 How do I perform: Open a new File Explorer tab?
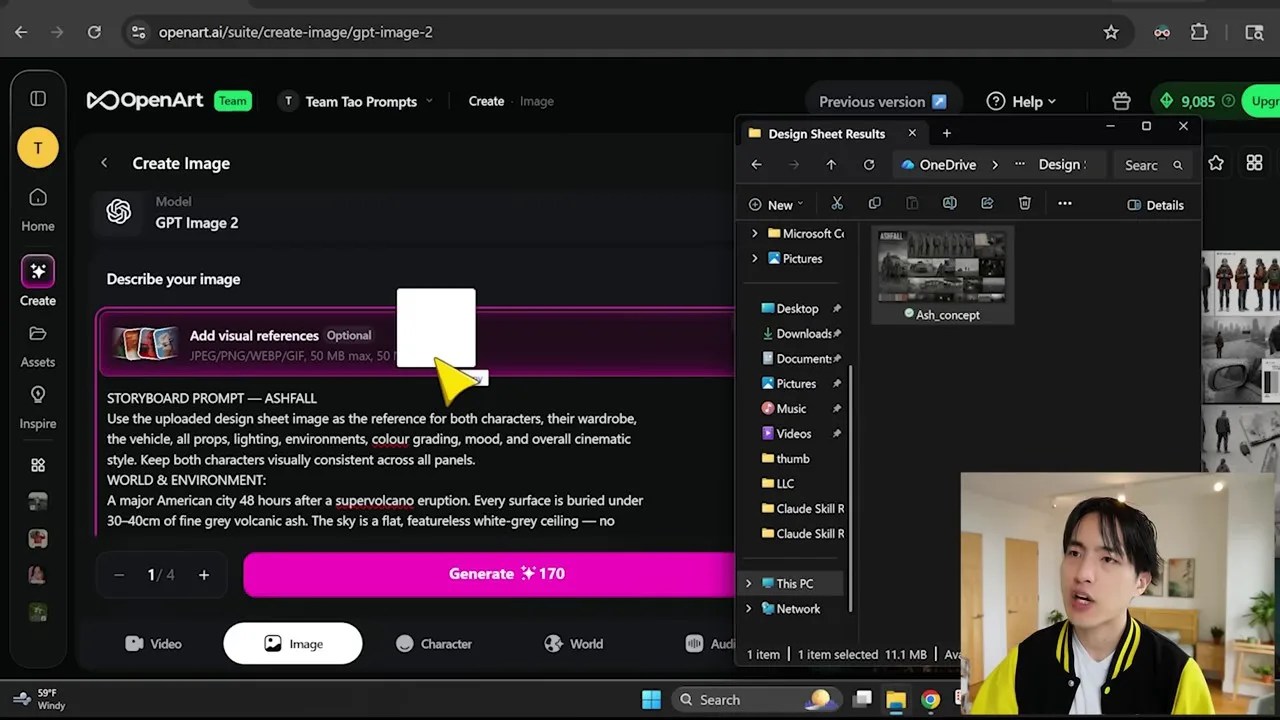coord(946,133)
